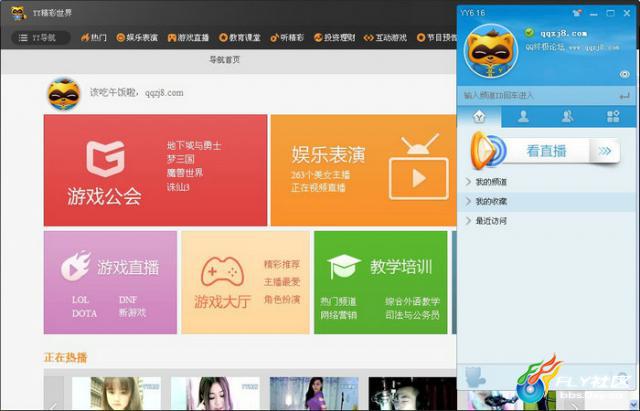Open the profile avatar in YY6.16 window
Viewport: 640px width, 411px height.
point(491,51)
